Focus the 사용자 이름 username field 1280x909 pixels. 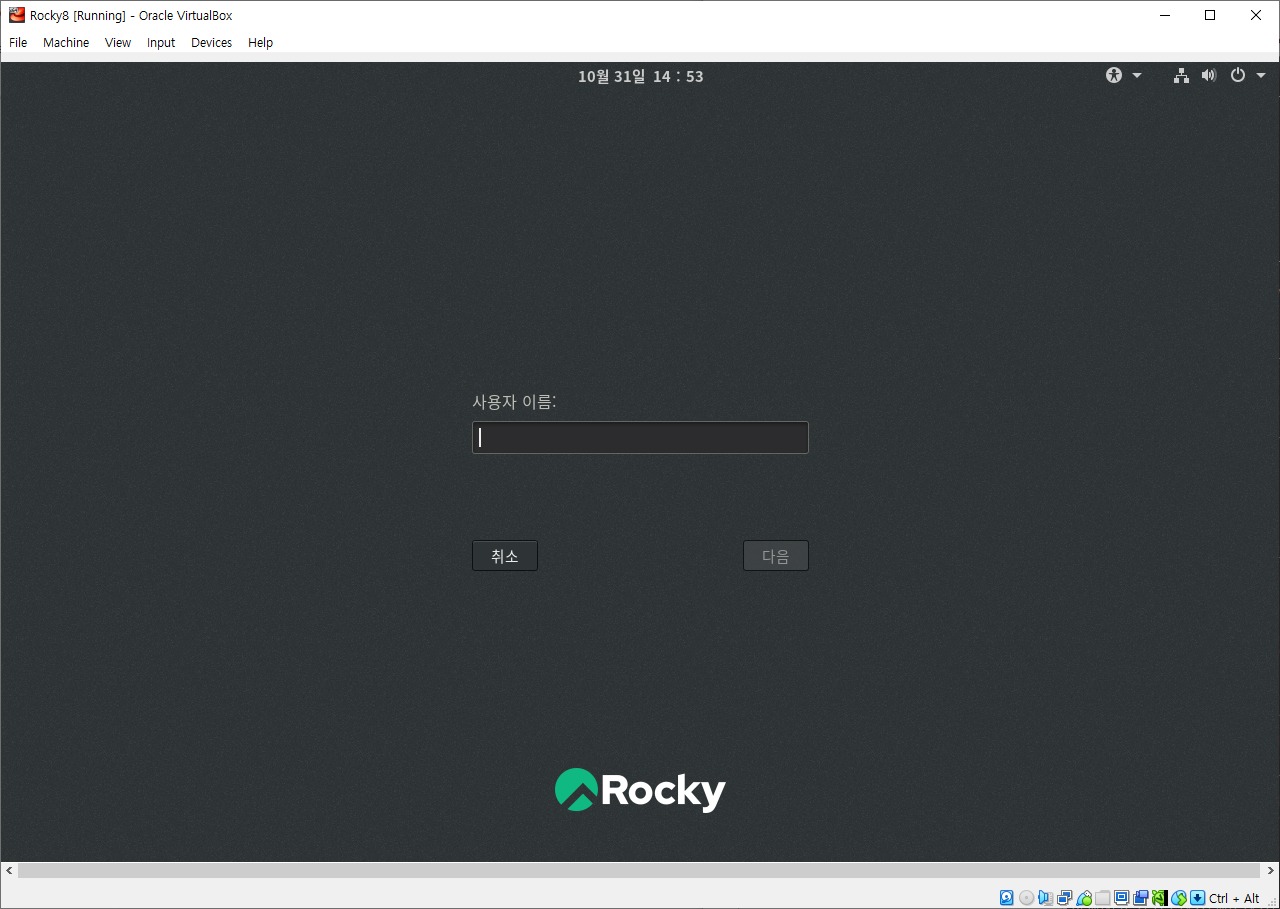pos(640,437)
